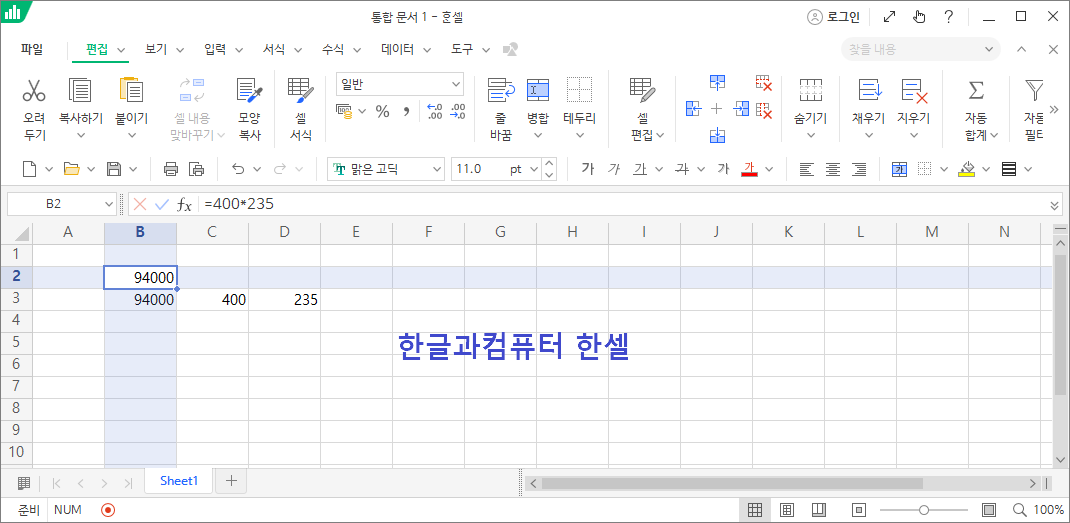Switch to page layout view in status bar
Image resolution: width=1070 pixels, height=523 pixels.
click(786, 509)
